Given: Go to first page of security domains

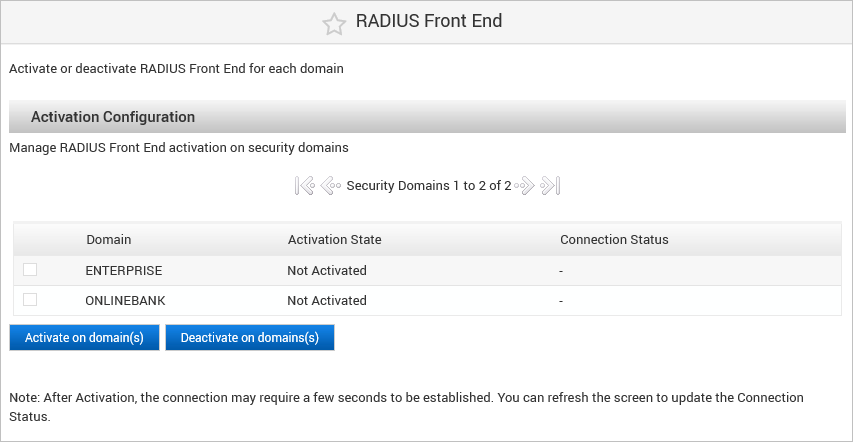Looking at the screenshot, I should 305,186.
